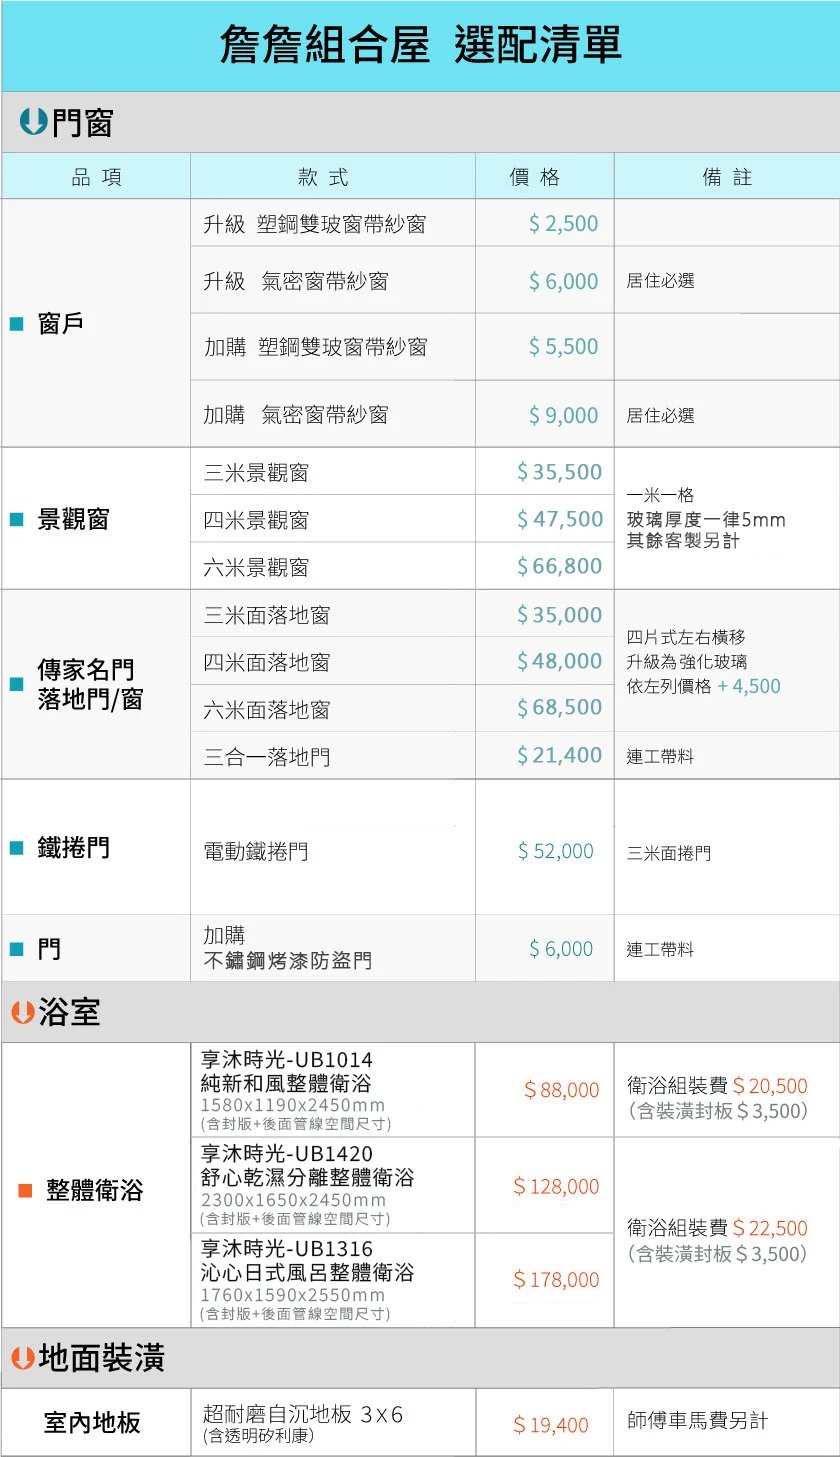Image resolution: width=840 pixels, height=1457 pixels.
Task: Click the teal square bullet next to 景觀窗
Action: pos(16,519)
